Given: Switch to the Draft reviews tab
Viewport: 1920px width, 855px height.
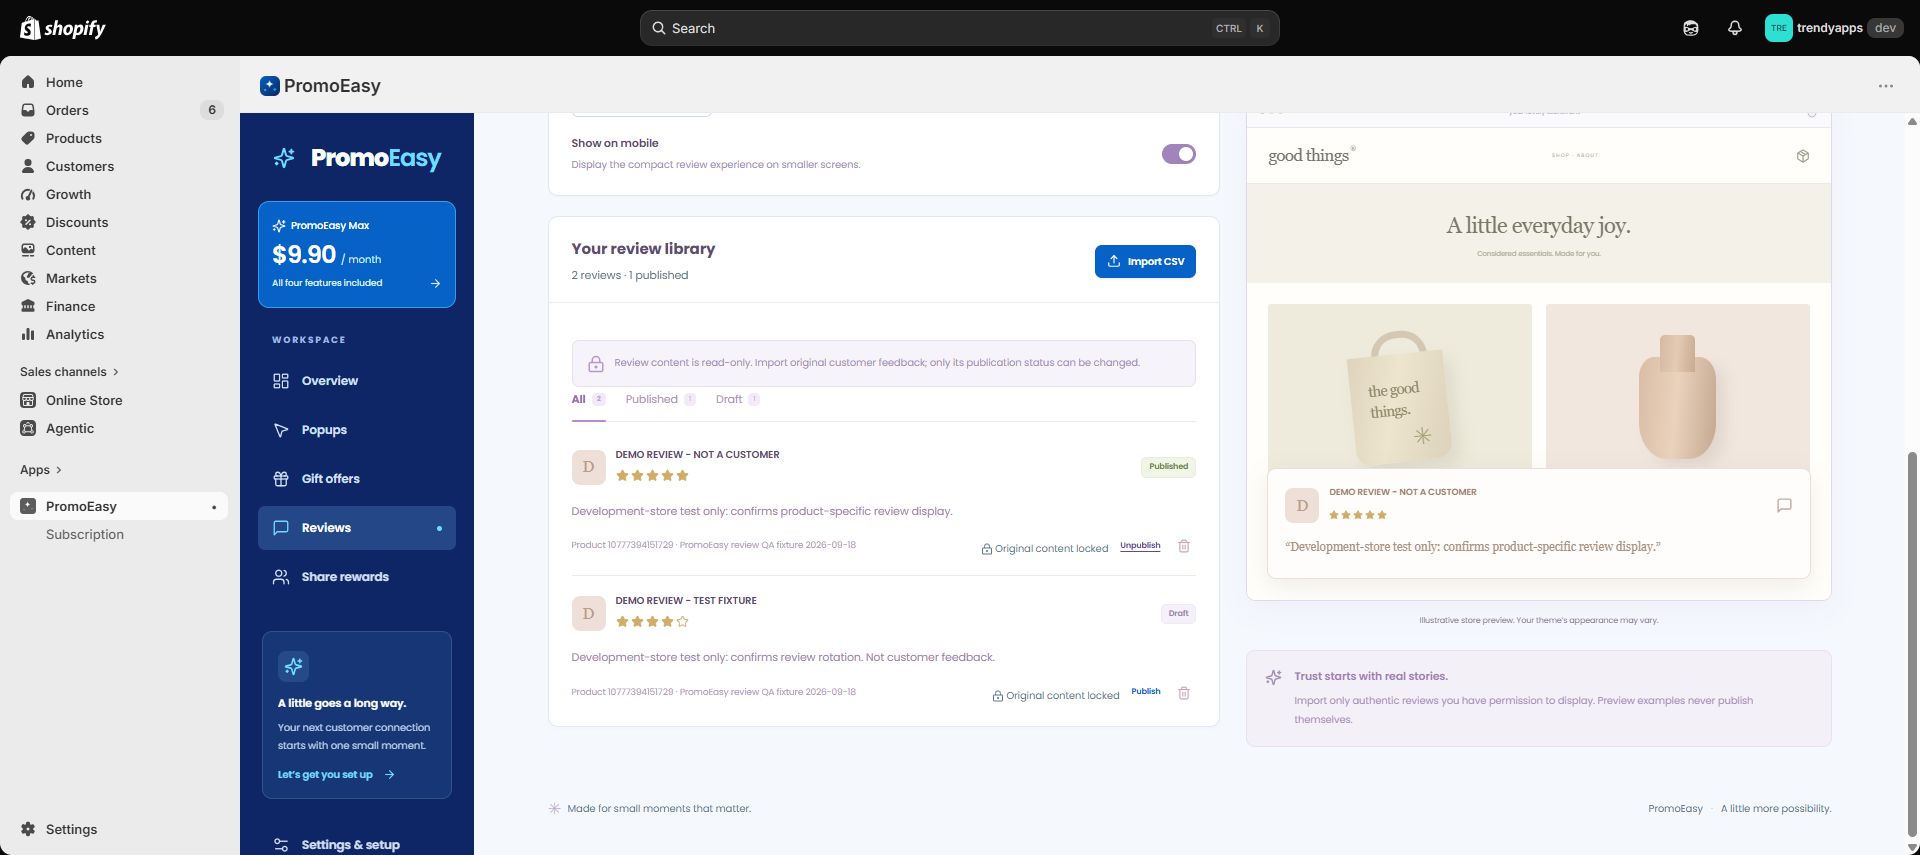Looking at the screenshot, I should (x=737, y=400).
